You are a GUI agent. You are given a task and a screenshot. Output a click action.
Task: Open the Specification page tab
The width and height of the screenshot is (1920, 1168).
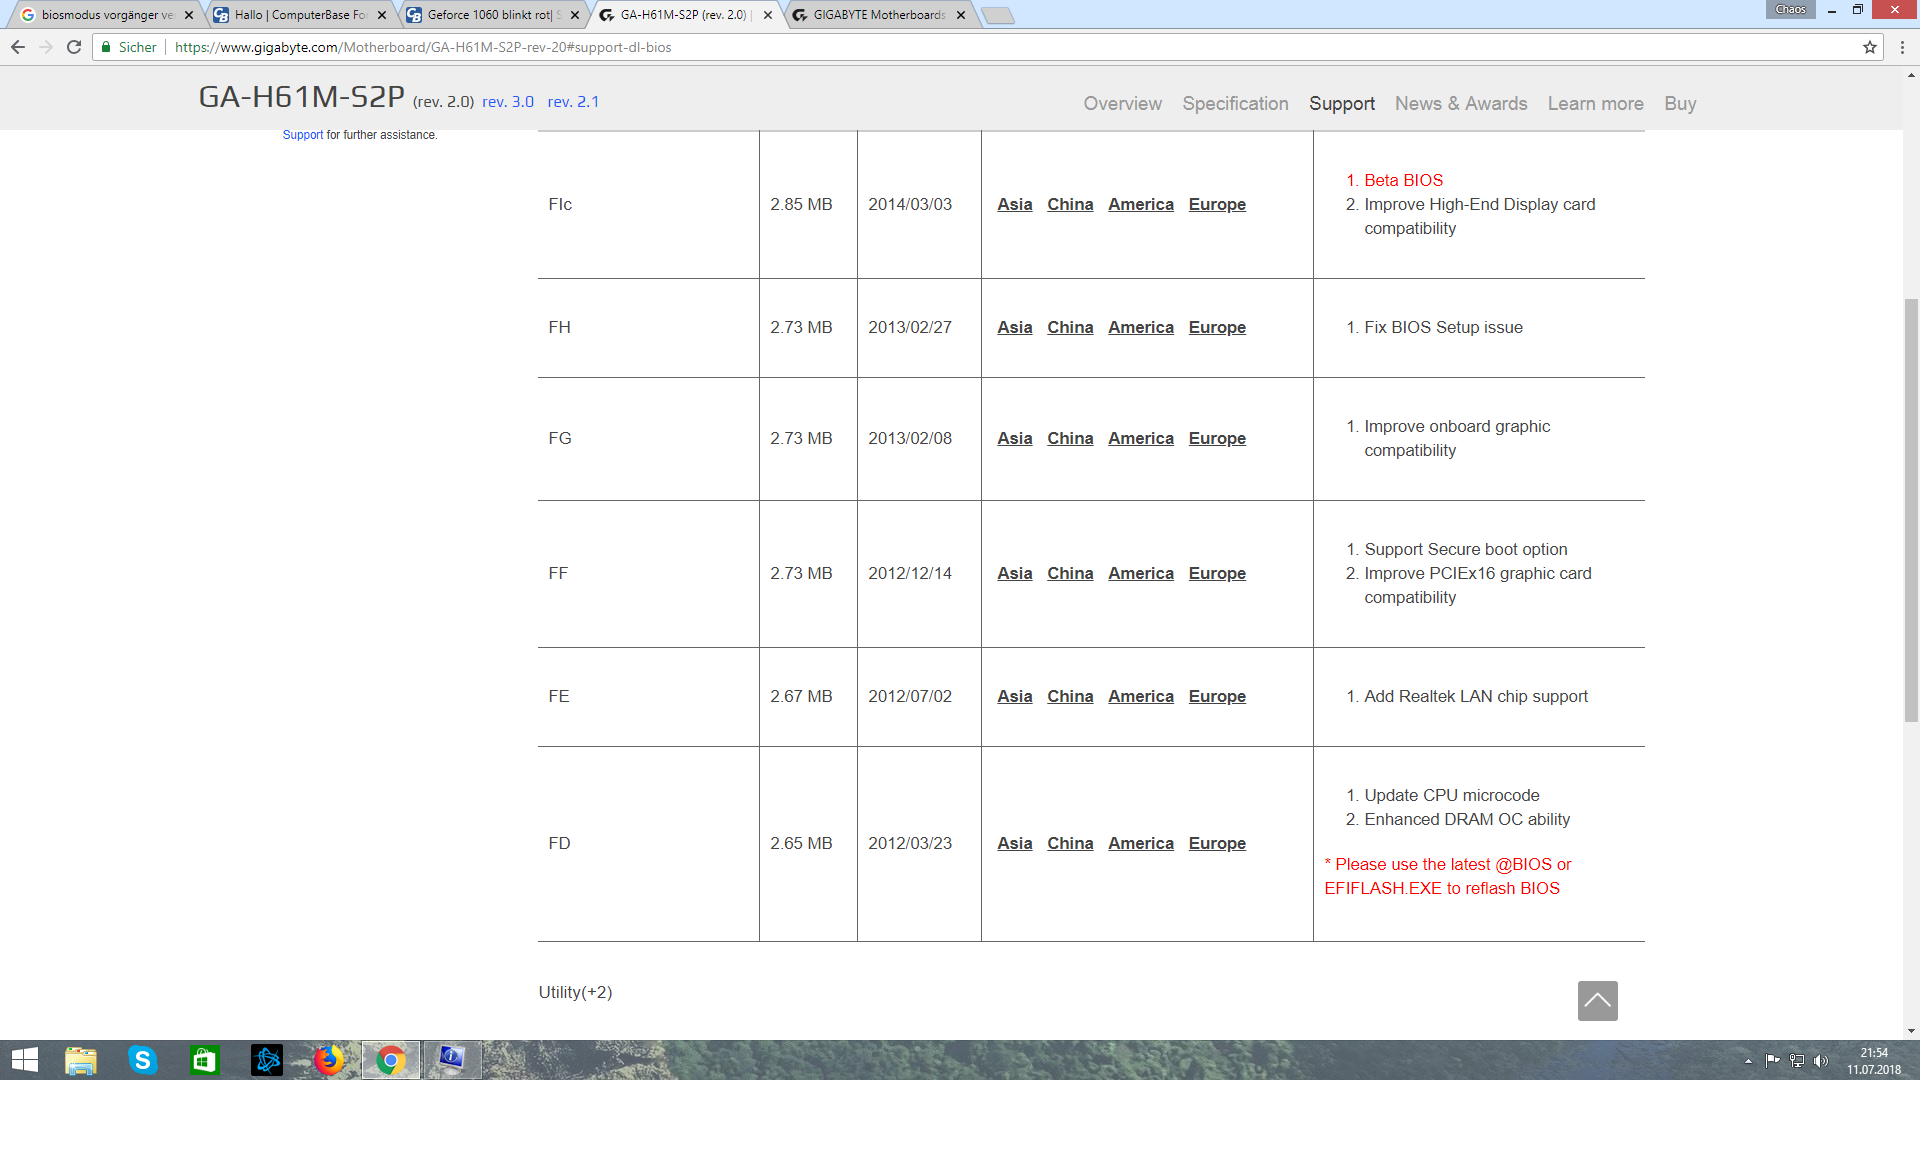(1235, 104)
